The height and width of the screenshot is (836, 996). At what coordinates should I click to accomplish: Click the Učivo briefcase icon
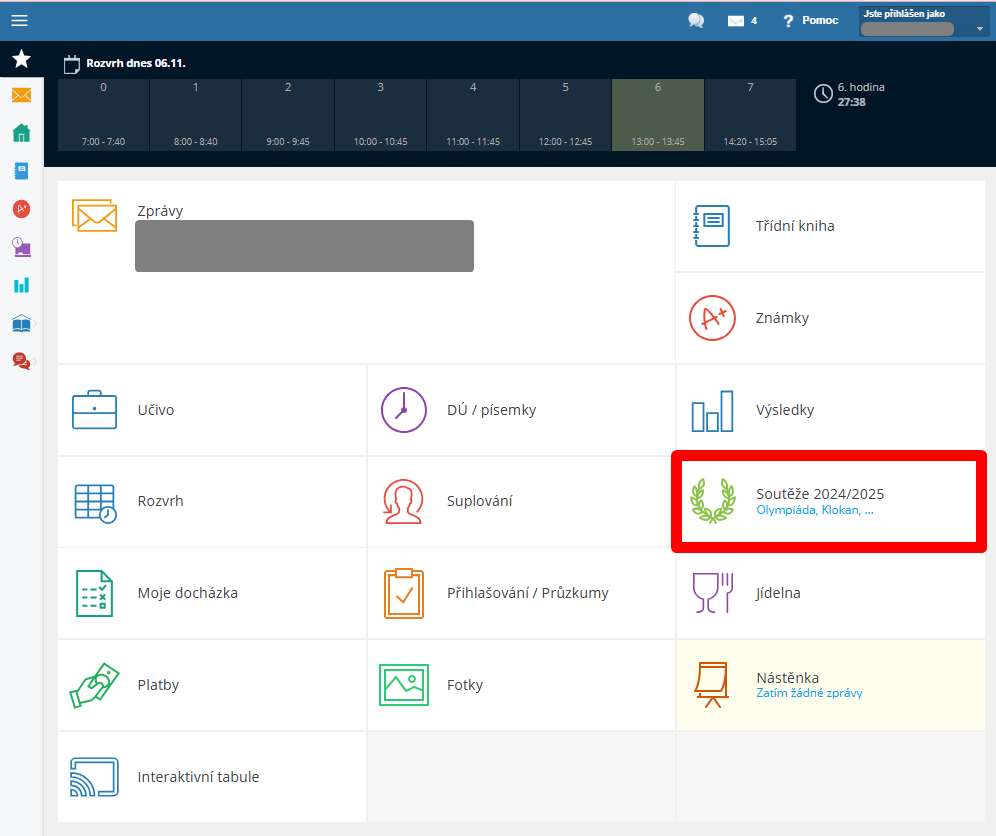pos(94,410)
